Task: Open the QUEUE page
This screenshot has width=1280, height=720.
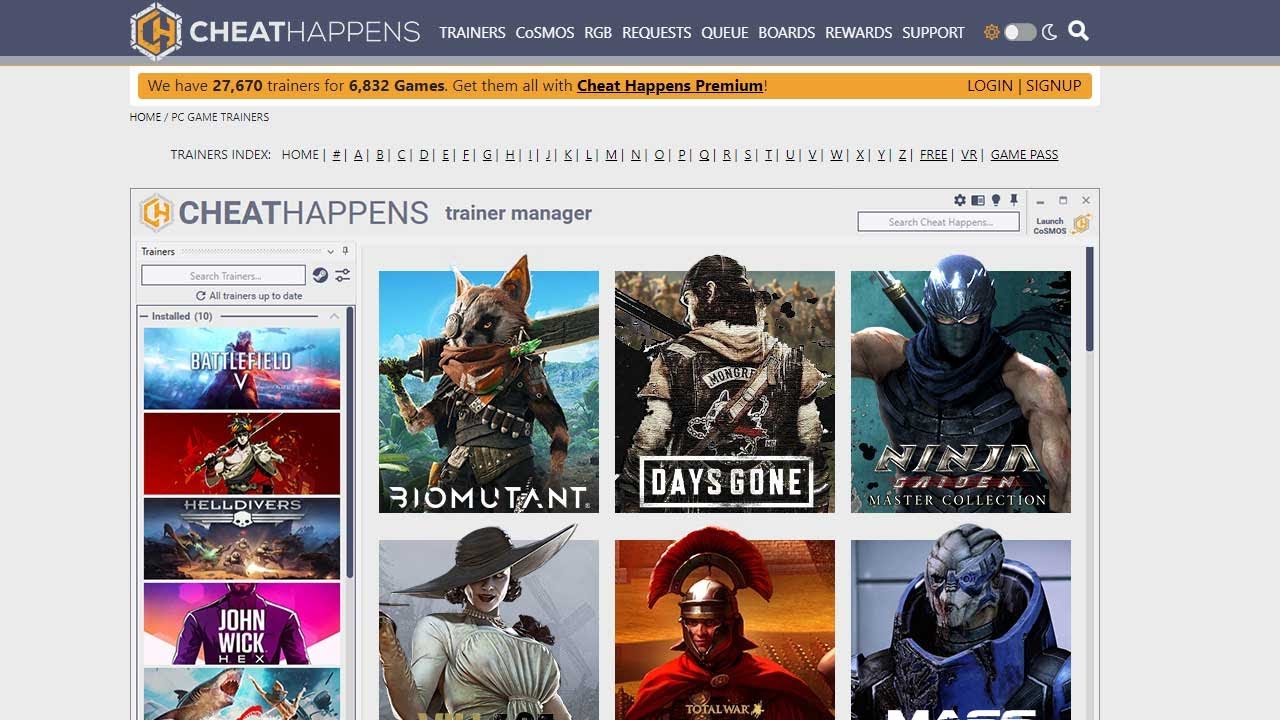Action: point(725,32)
